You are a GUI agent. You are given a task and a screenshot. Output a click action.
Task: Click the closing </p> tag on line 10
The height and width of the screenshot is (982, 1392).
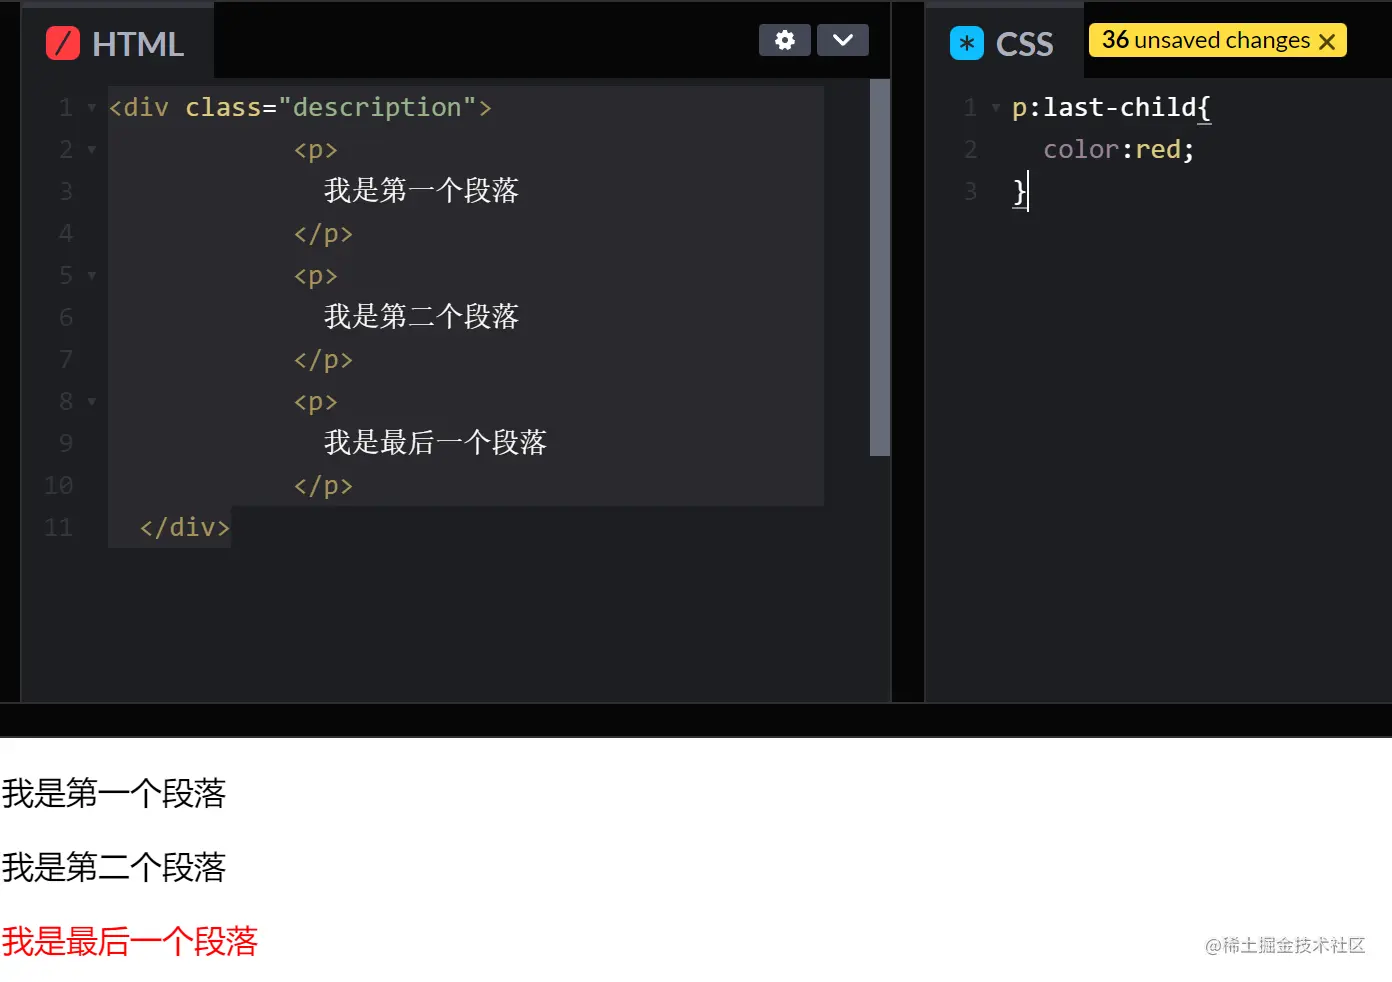tap(323, 485)
